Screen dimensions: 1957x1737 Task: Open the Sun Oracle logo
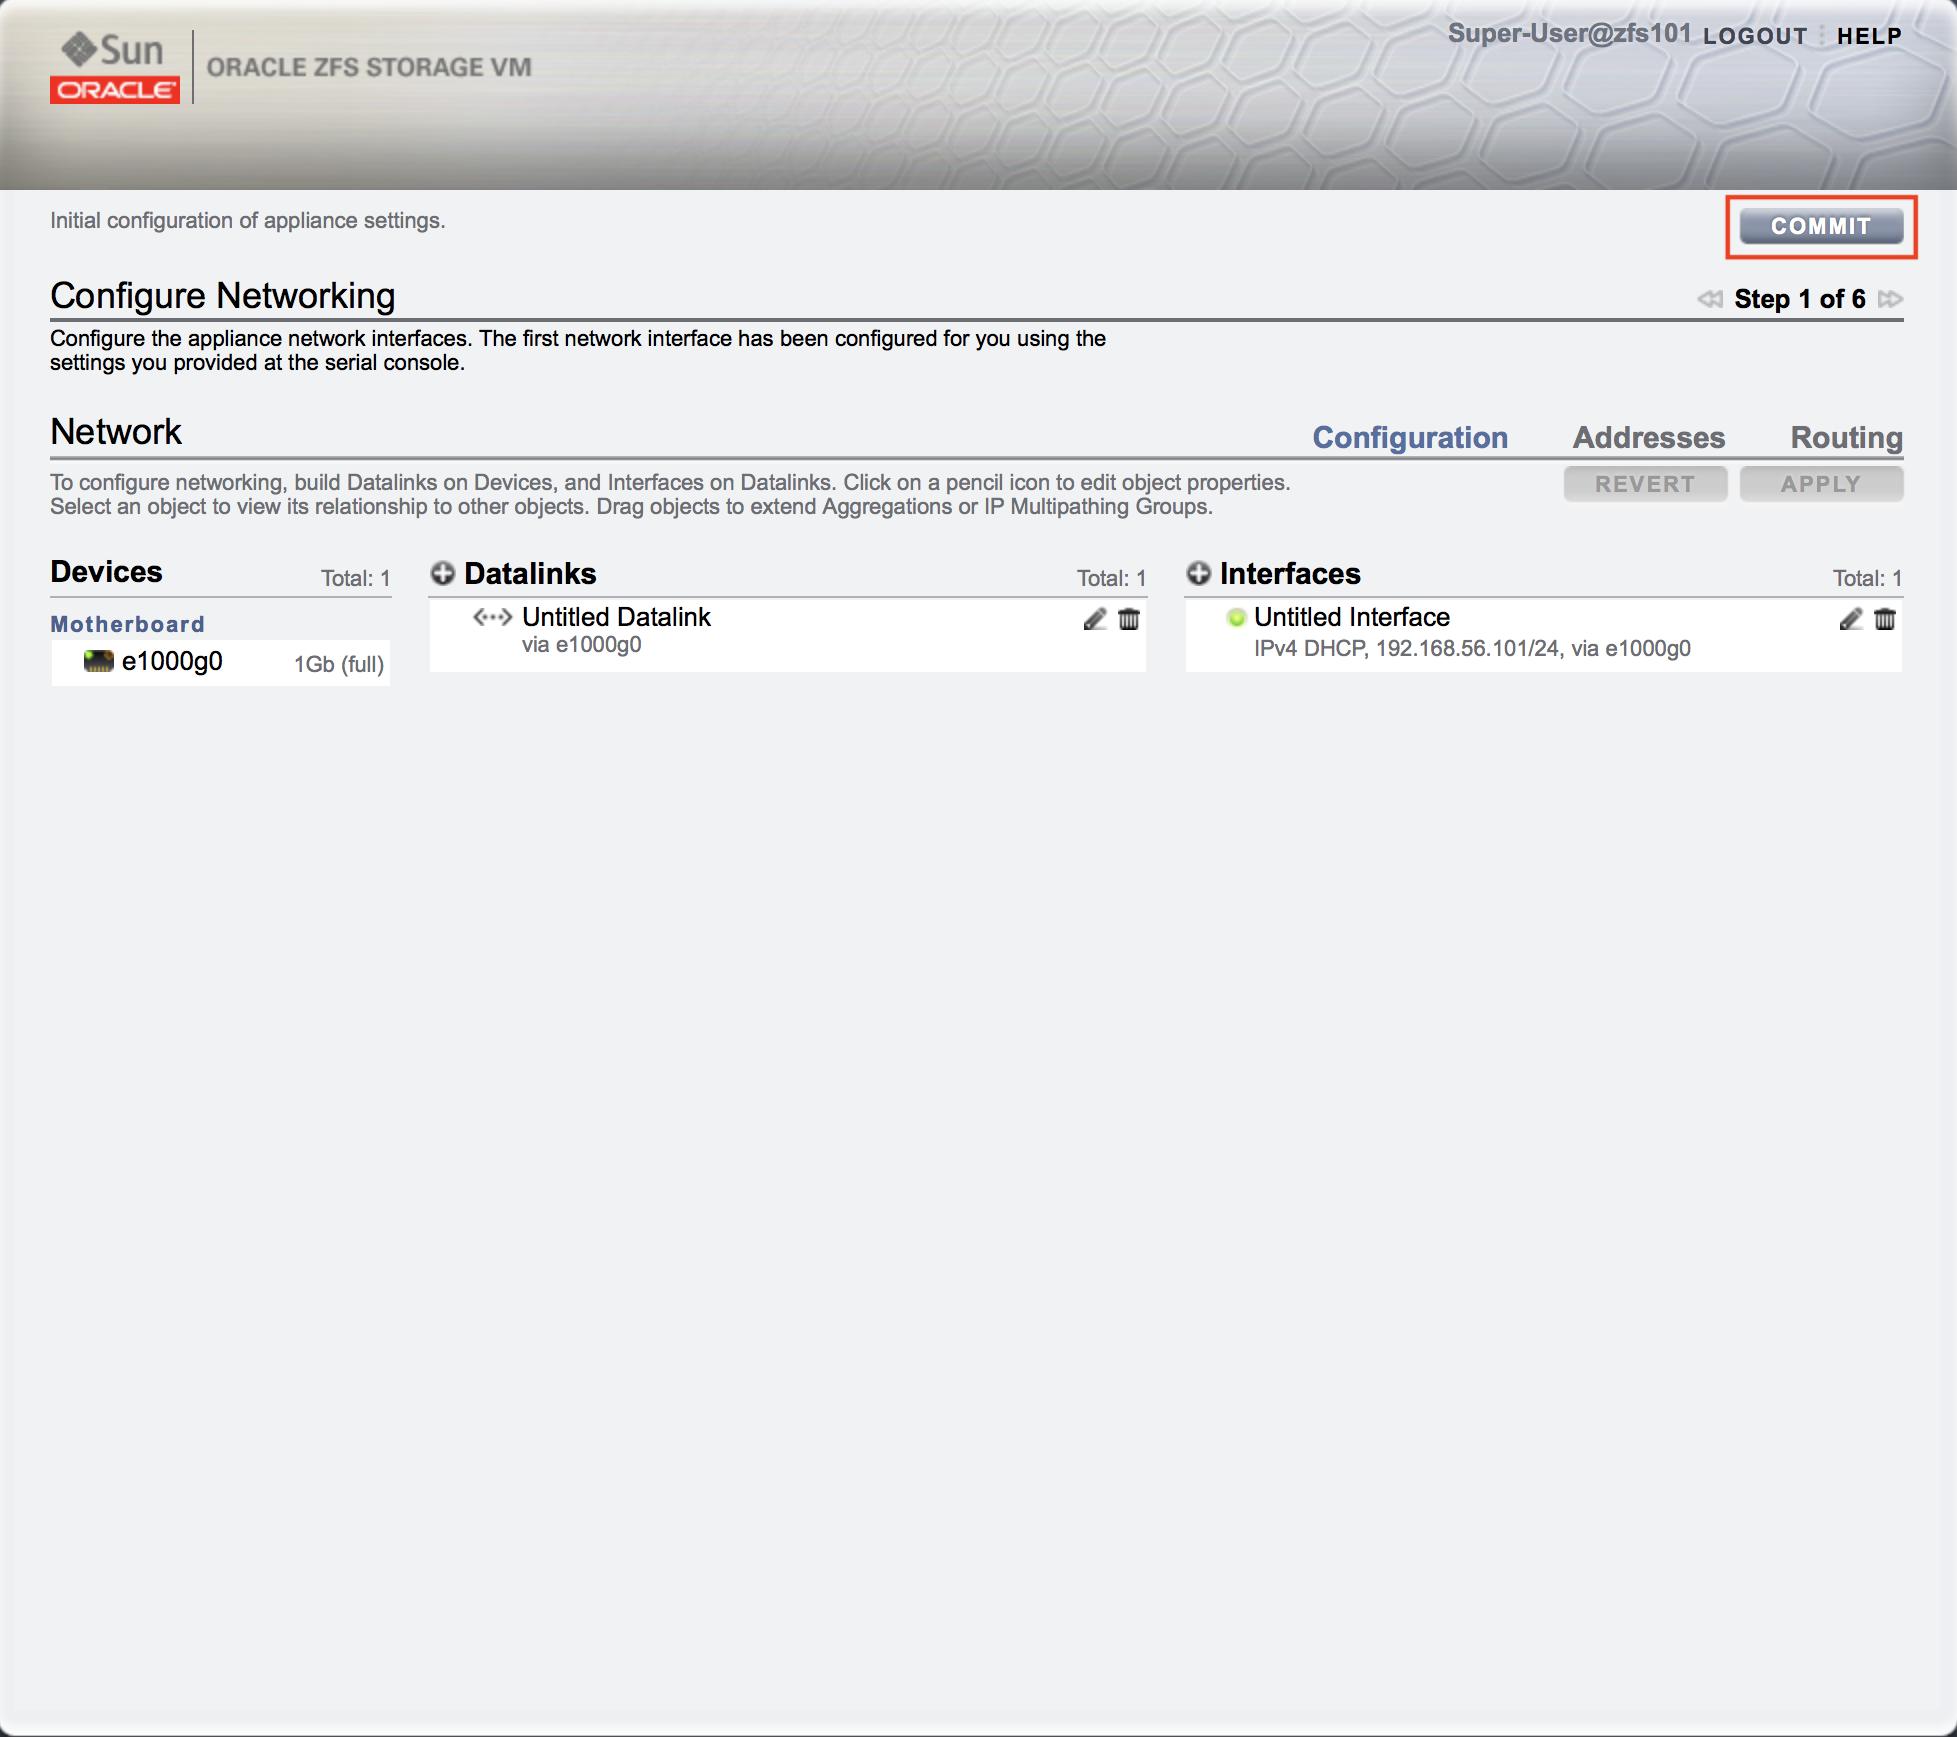click(115, 67)
